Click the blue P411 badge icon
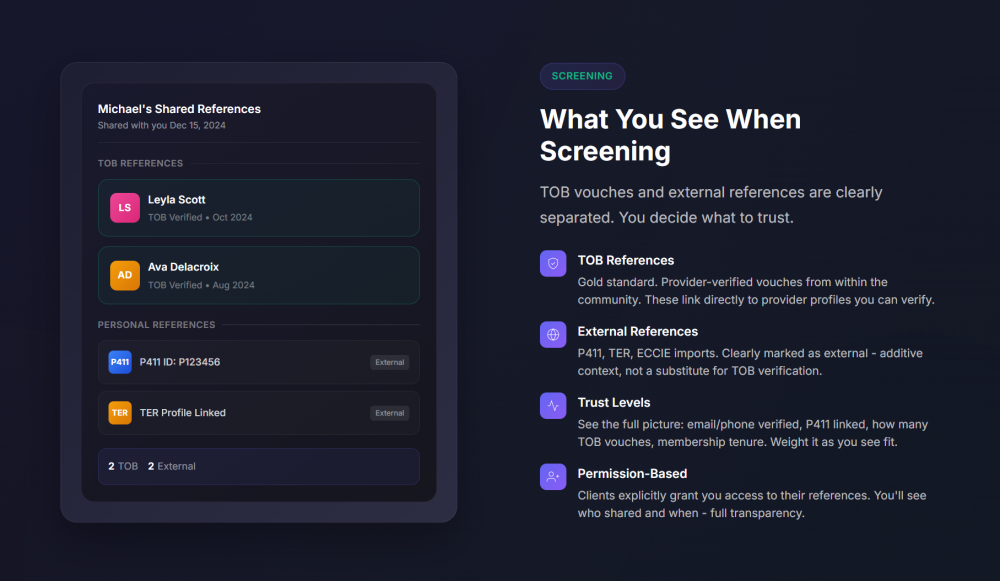The height and width of the screenshot is (581, 1000). click(120, 362)
